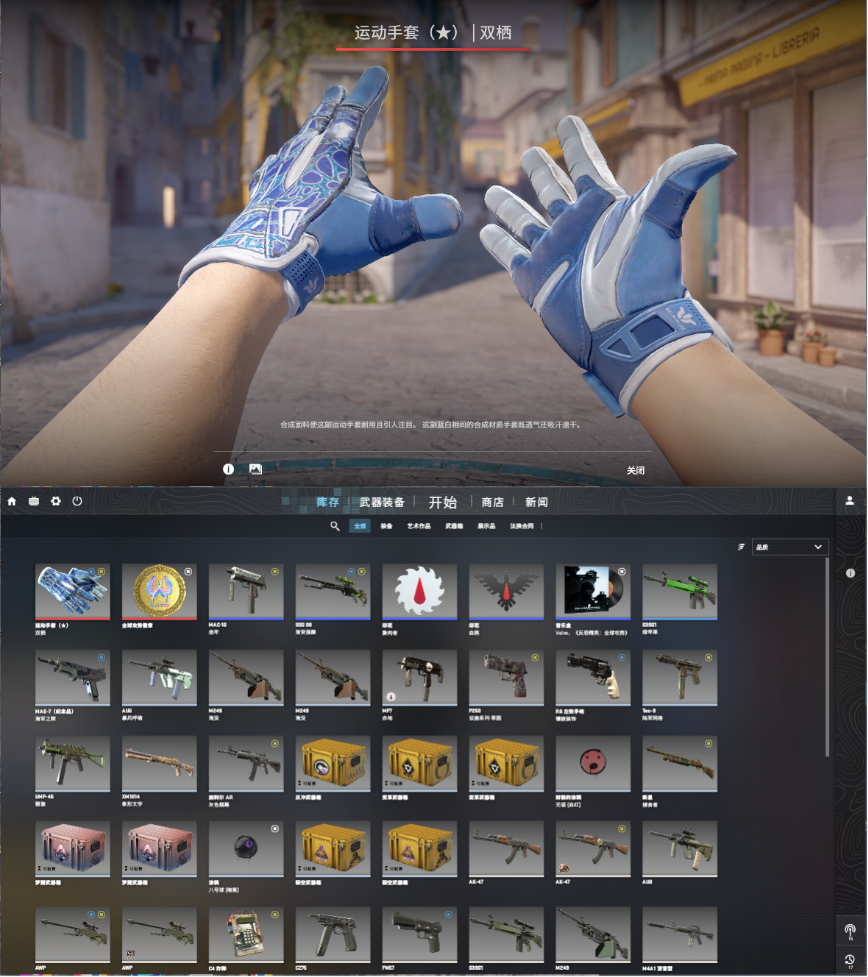Open the player profile icon
The image size is (868, 977).
(849, 500)
